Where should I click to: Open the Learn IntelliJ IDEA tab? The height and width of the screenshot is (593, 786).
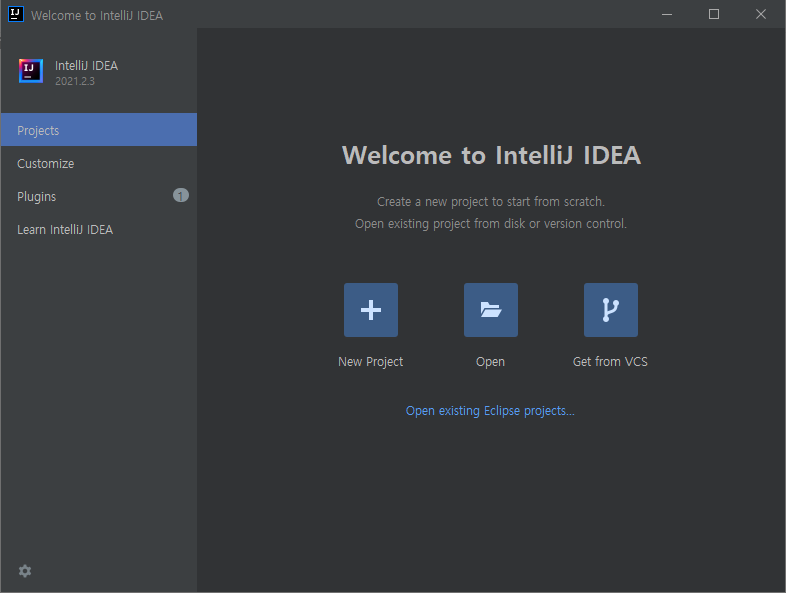pos(99,229)
